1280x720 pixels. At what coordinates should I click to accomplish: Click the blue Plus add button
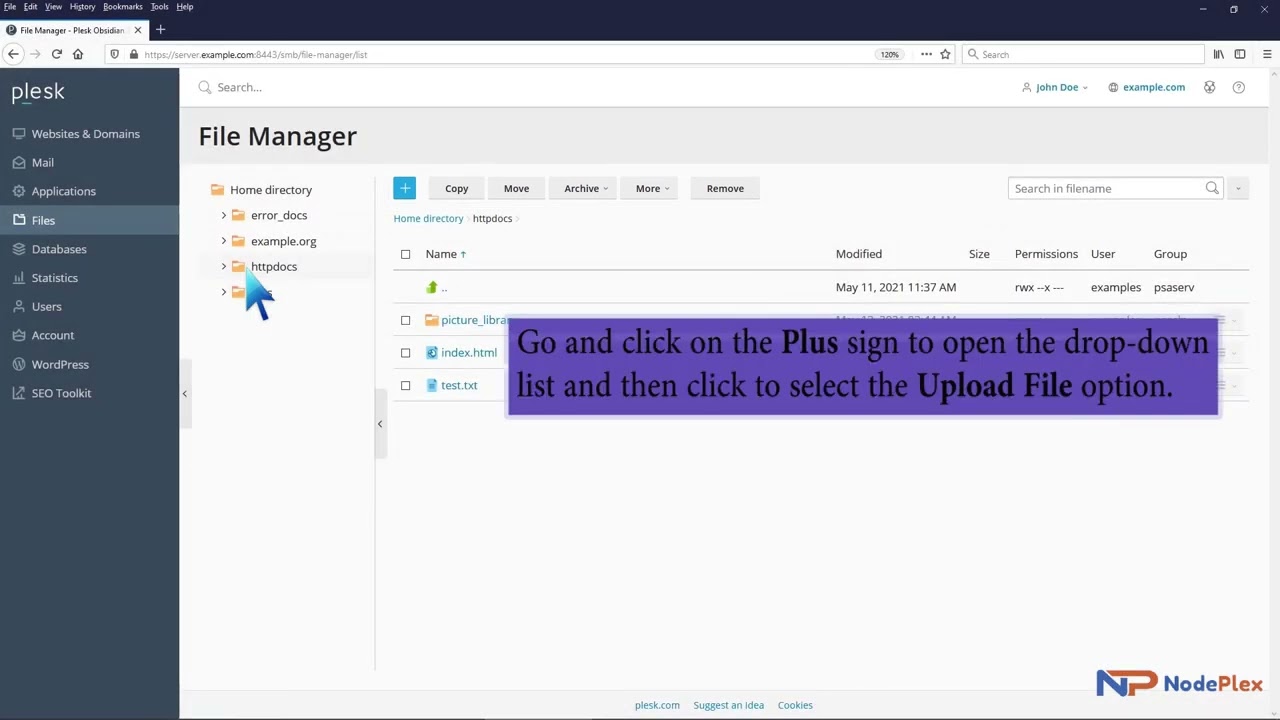pyautogui.click(x=404, y=188)
